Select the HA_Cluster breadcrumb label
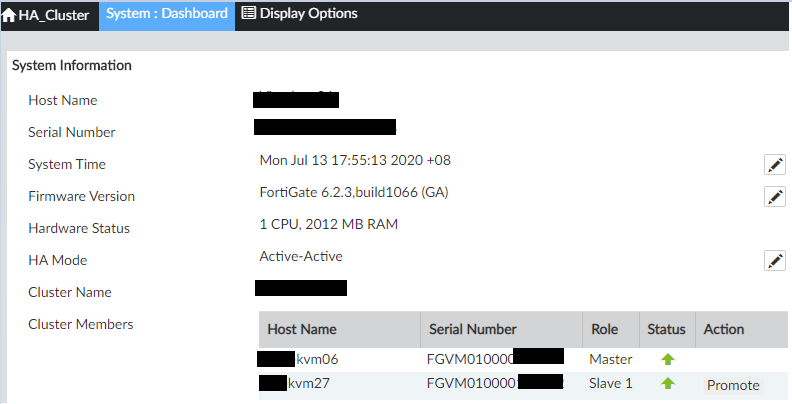 pos(54,14)
